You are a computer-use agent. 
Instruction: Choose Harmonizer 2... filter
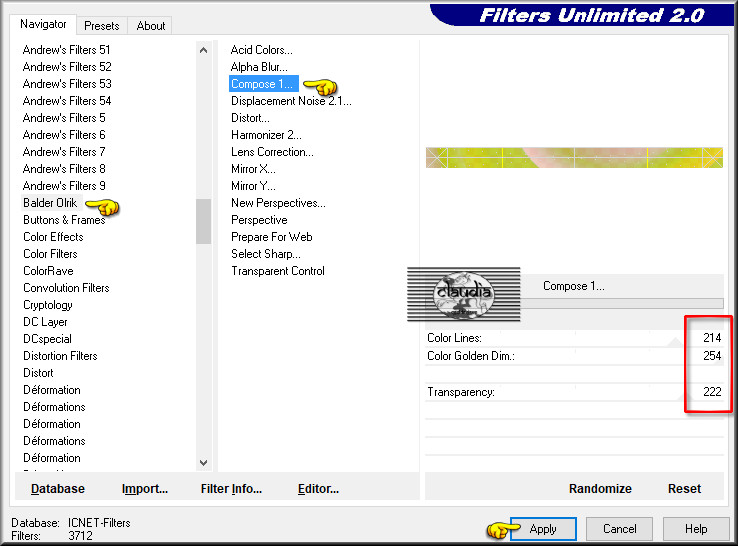pyautogui.click(x=266, y=135)
